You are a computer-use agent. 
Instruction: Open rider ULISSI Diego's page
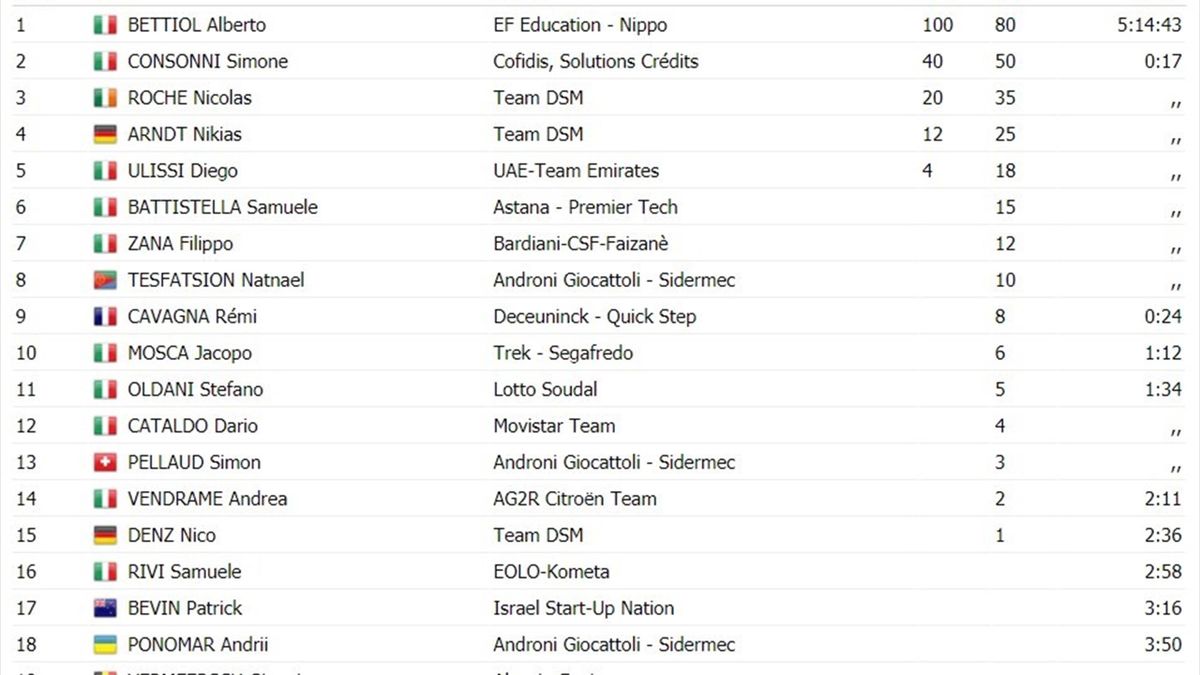pyautogui.click(x=182, y=171)
